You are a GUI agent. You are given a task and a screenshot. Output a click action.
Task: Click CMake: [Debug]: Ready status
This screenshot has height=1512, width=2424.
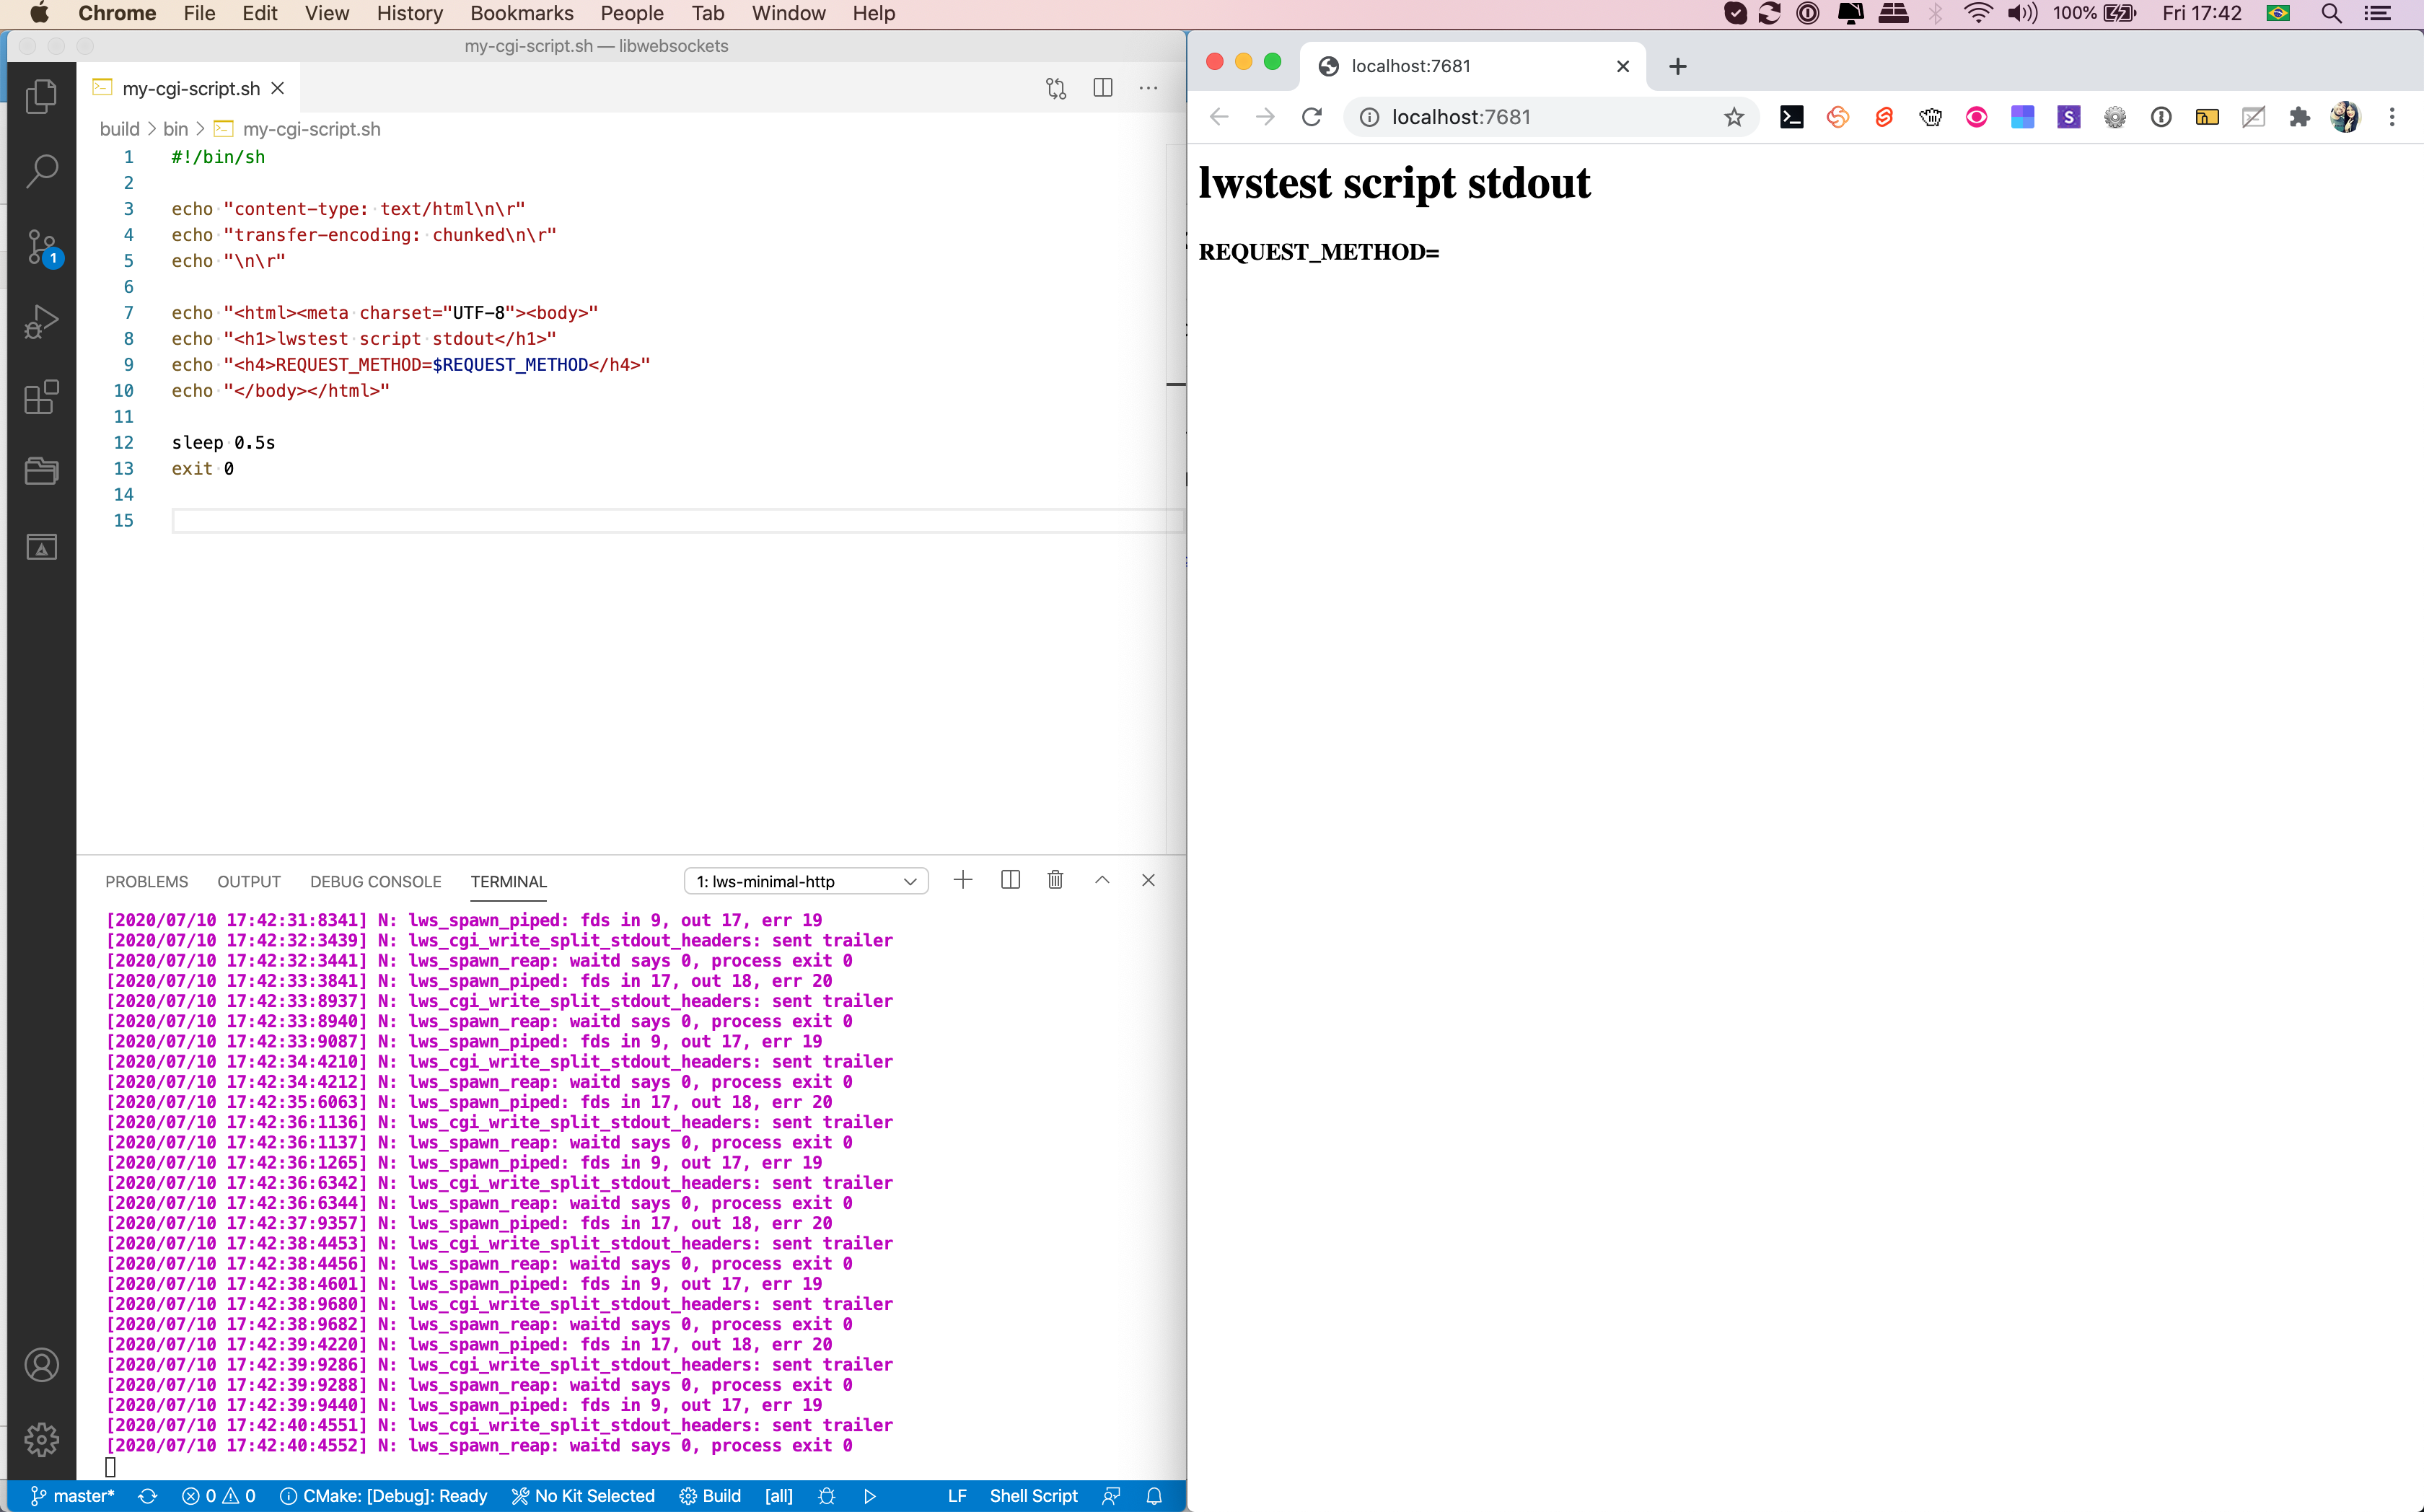[383, 1496]
